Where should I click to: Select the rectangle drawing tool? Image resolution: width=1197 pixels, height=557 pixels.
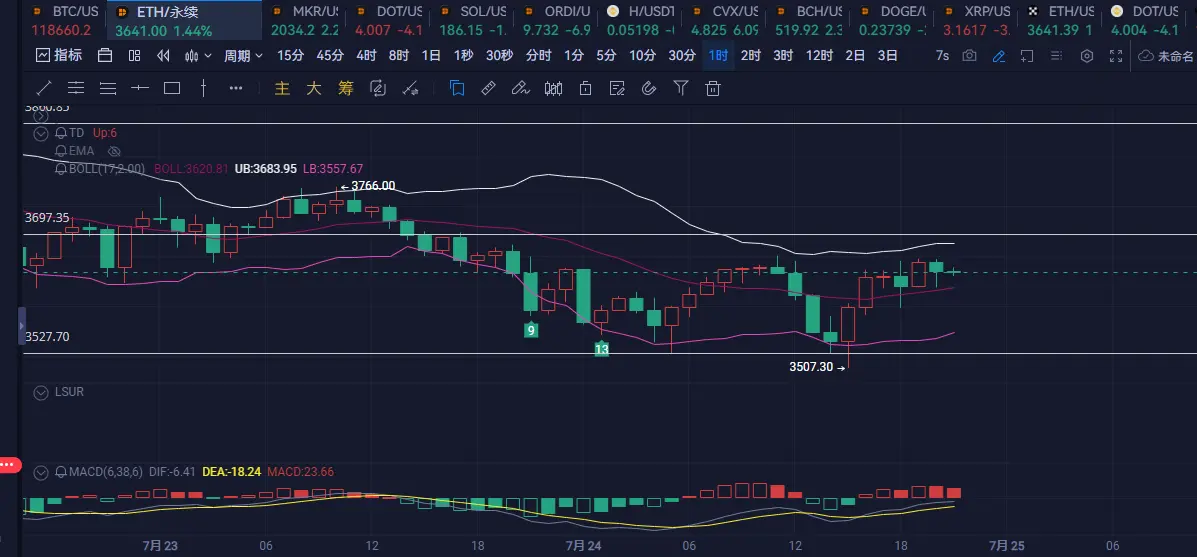click(172, 88)
